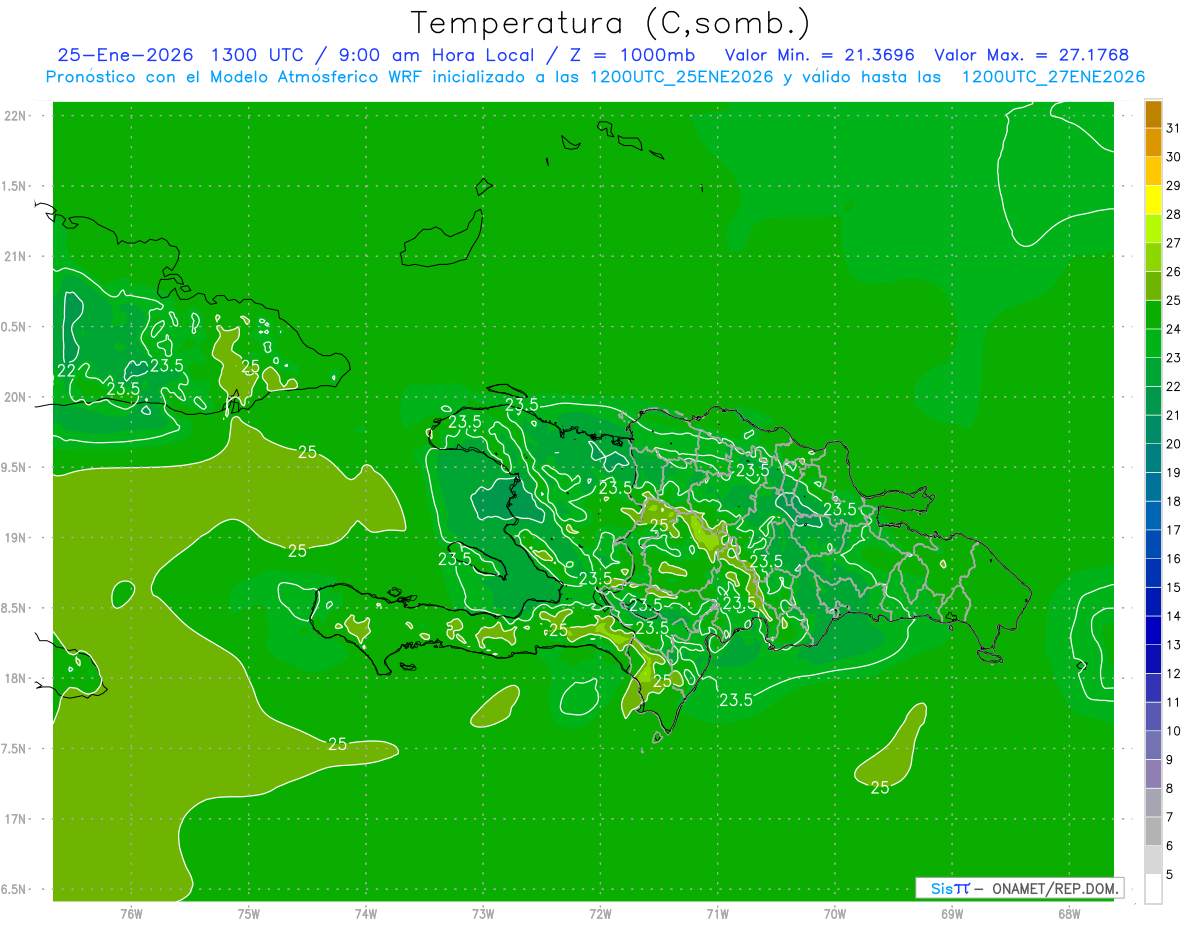
Task: Click the "1200UTC_27ENE2026" valid-until text
Action: coord(1053,77)
